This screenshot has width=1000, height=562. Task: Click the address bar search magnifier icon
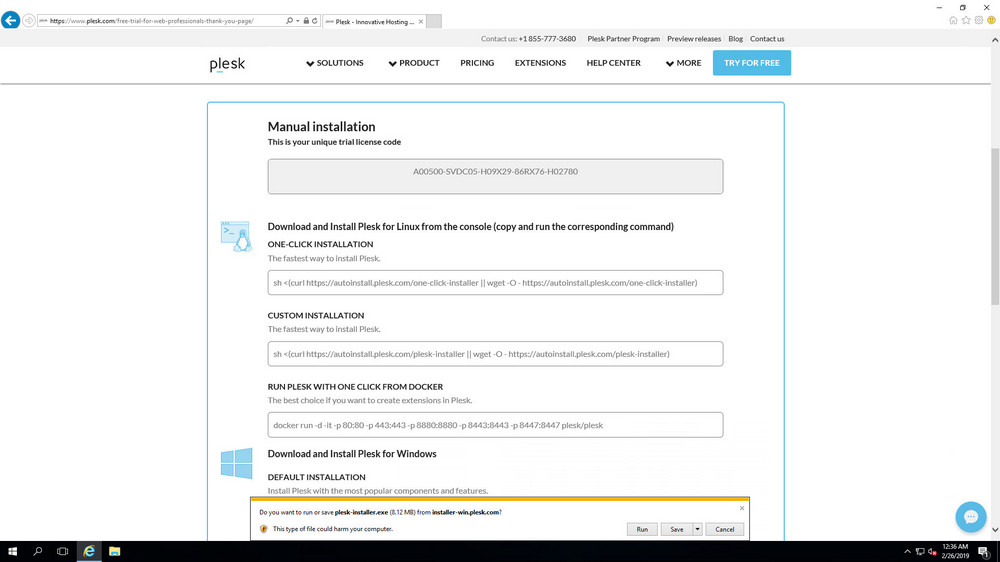click(x=289, y=21)
